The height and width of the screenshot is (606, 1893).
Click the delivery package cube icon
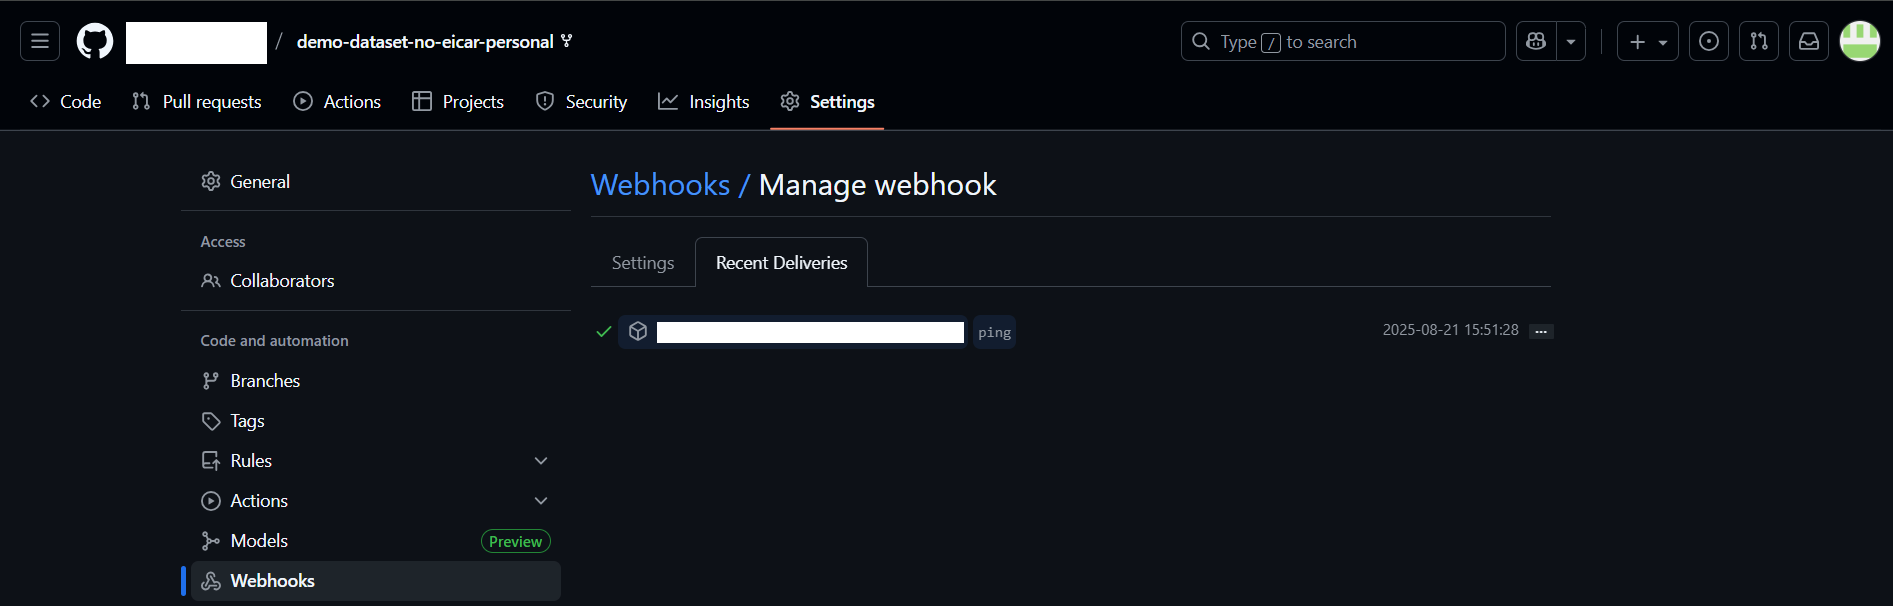point(638,331)
